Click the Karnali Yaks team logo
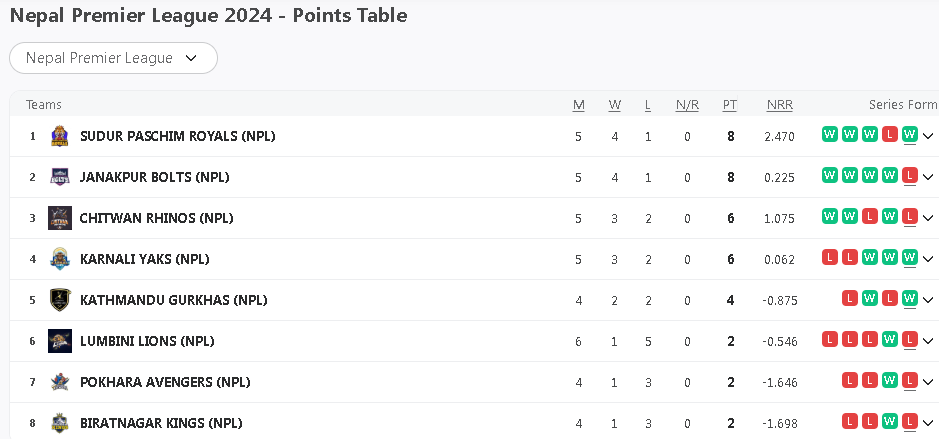939x439 pixels. pos(60,259)
